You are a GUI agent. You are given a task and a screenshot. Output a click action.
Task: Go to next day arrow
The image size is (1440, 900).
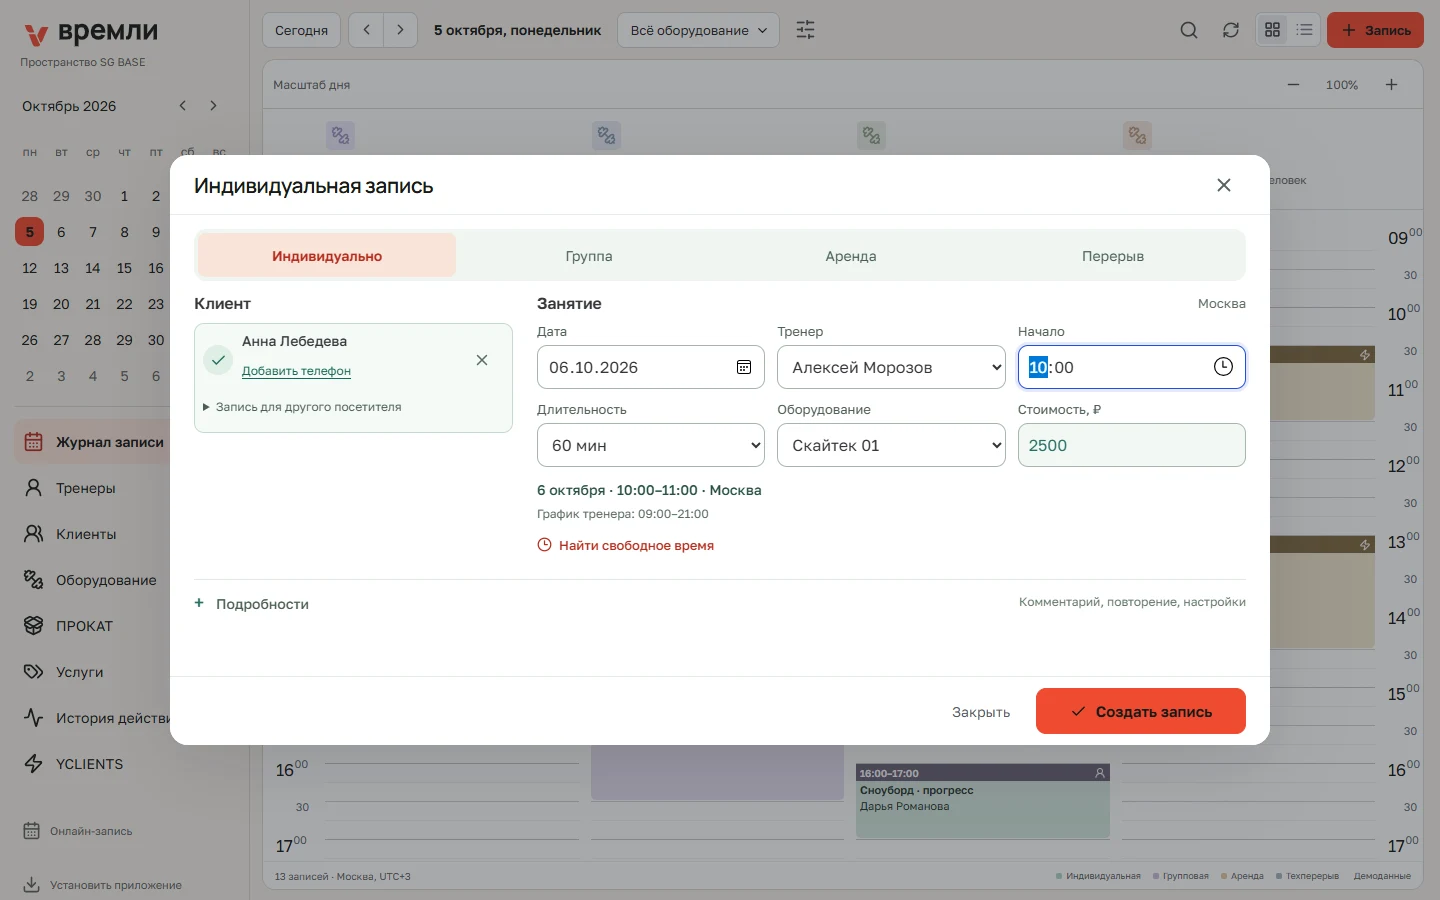(400, 30)
